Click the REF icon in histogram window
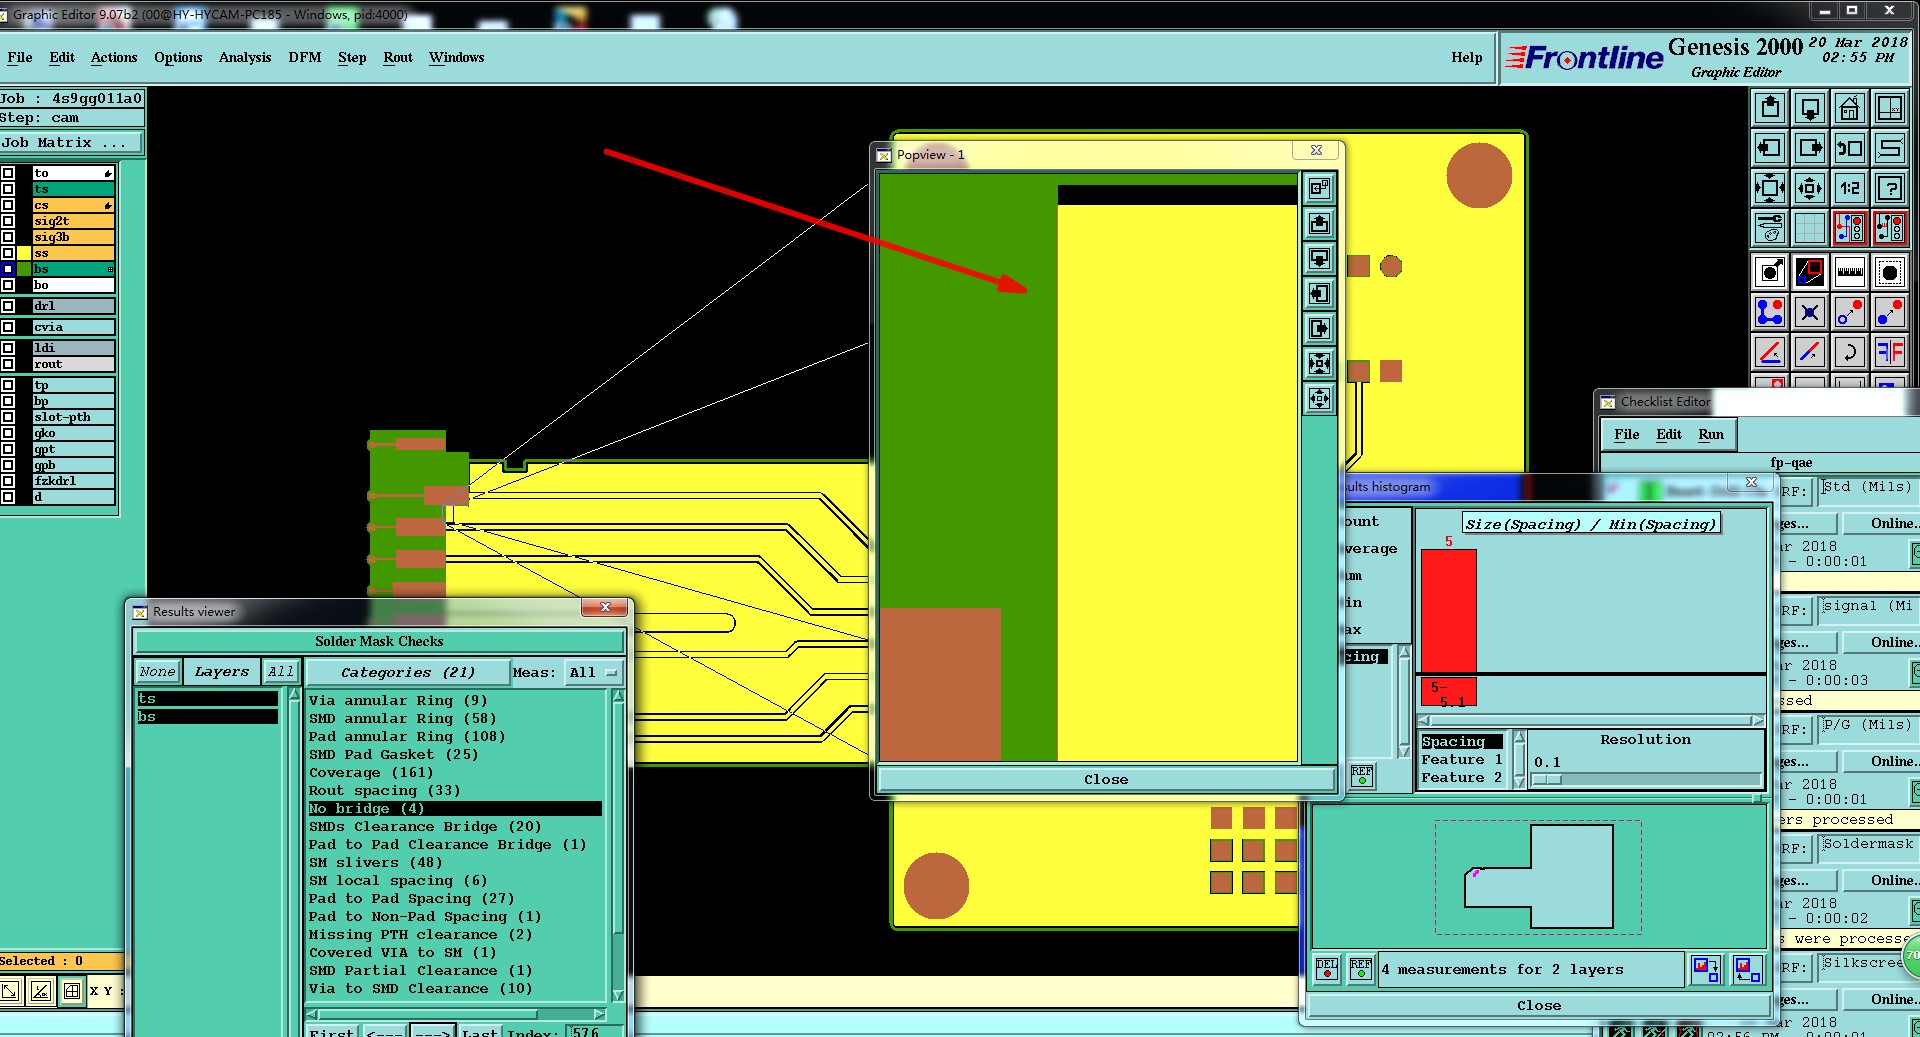 coord(1361,775)
